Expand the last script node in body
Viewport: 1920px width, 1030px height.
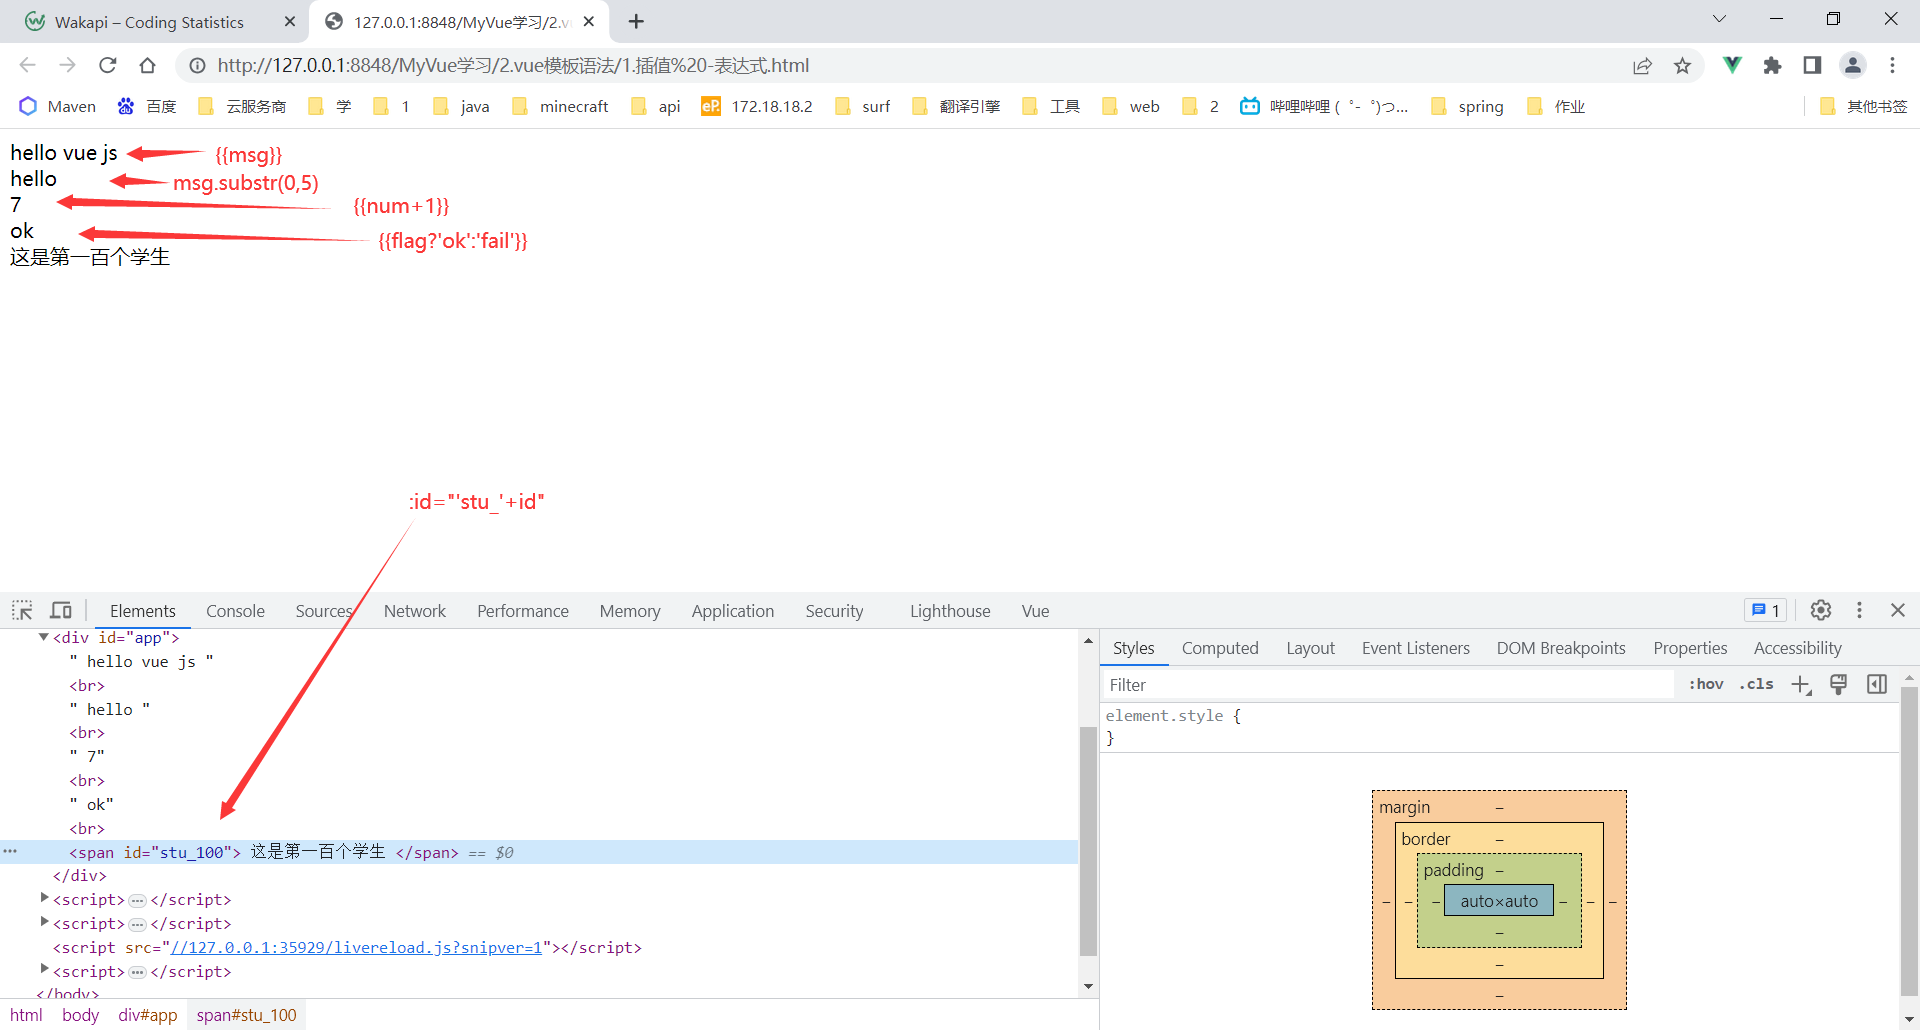pyautogui.click(x=43, y=969)
